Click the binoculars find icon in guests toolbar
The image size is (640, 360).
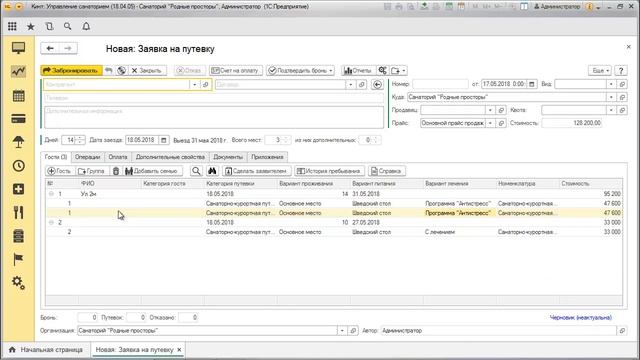[212, 171]
